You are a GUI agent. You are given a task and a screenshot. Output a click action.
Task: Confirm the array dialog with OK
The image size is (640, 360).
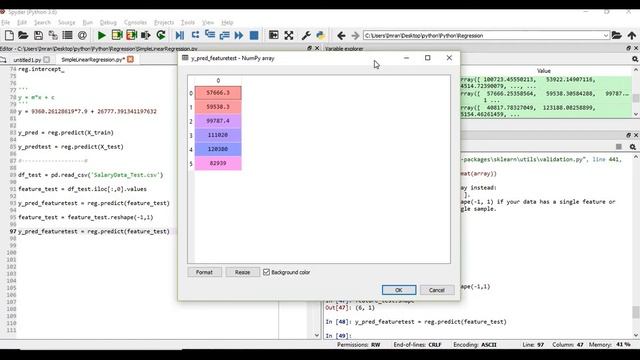pyautogui.click(x=399, y=290)
